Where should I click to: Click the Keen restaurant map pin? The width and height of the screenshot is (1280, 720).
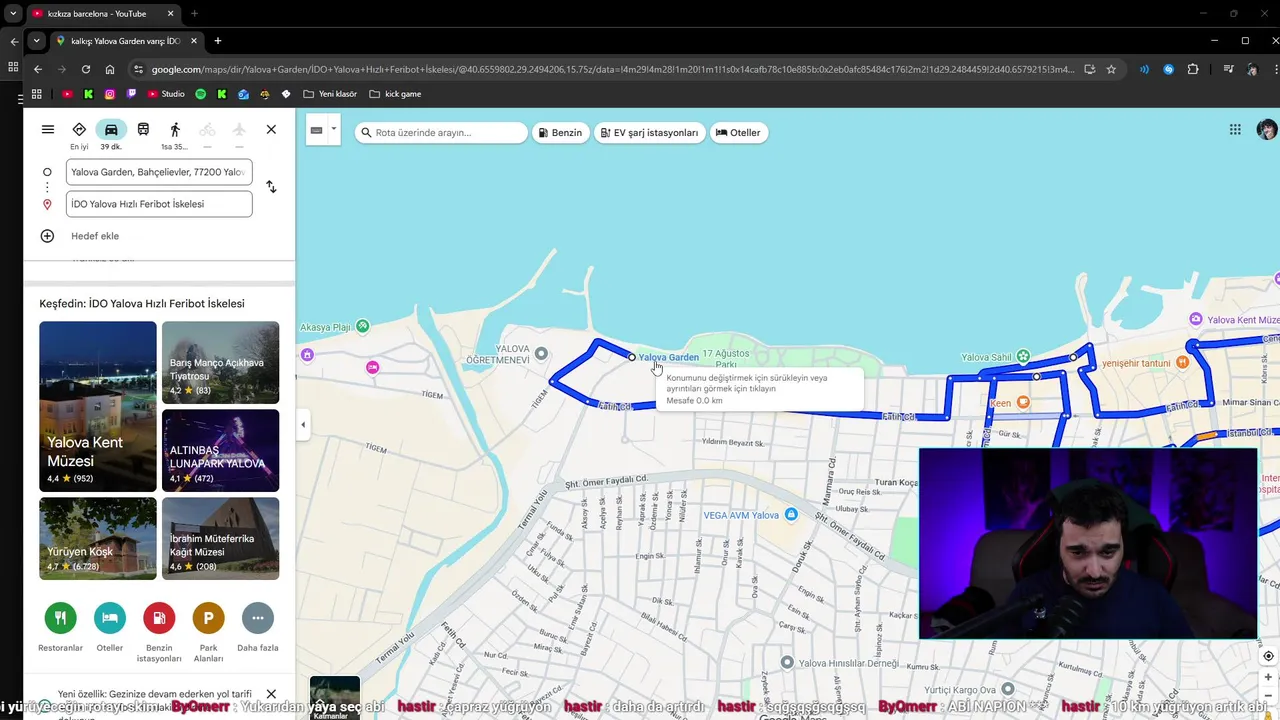click(x=1023, y=402)
